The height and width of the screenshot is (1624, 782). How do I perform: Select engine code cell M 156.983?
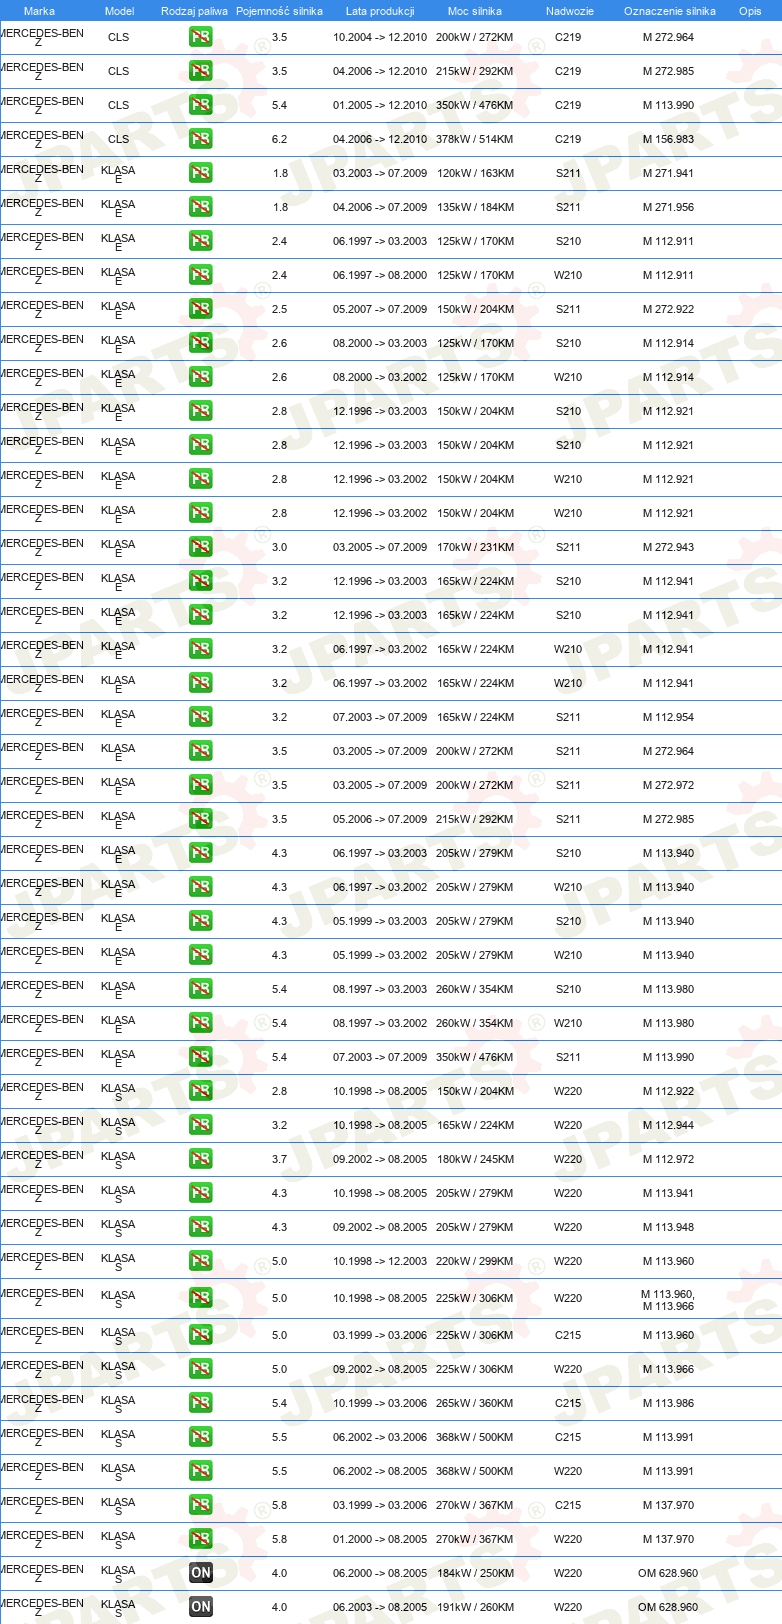pos(668,140)
